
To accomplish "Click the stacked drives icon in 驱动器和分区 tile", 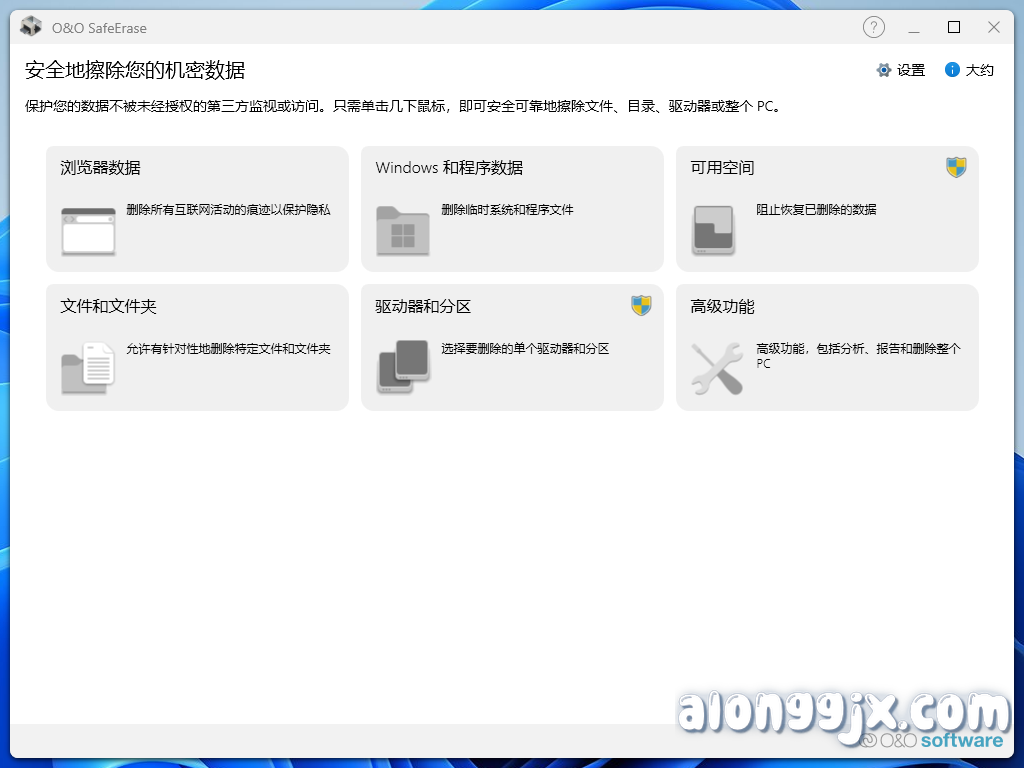I will click(x=403, y=367).
